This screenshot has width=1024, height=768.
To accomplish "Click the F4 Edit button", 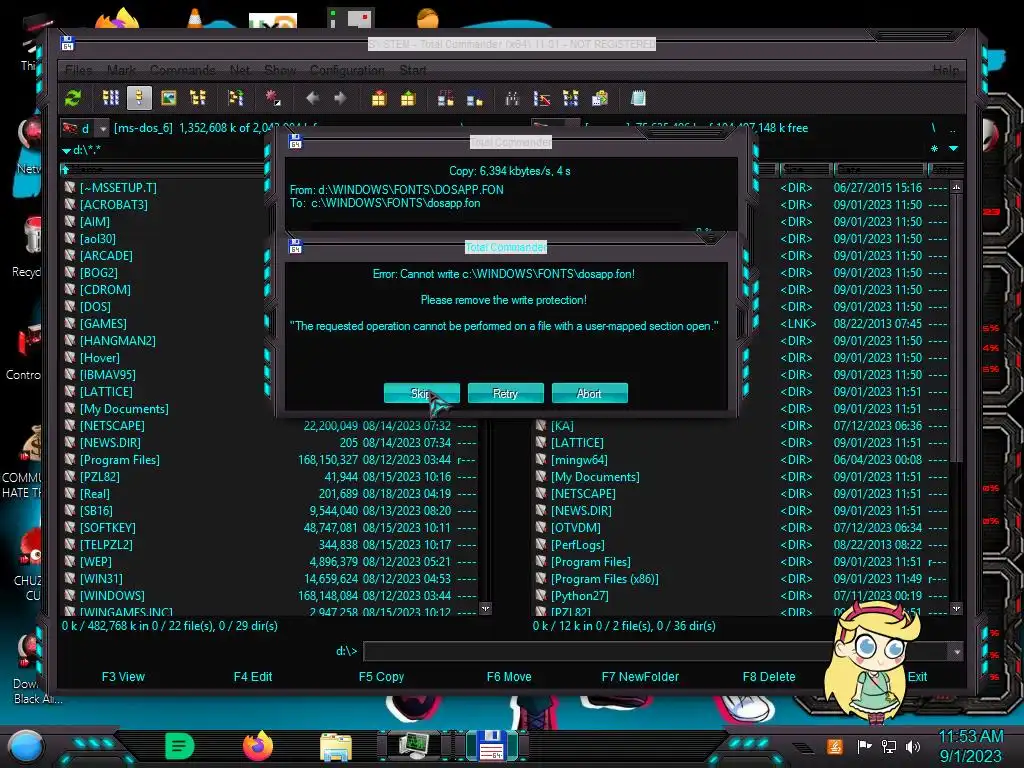I will point(253,677).
